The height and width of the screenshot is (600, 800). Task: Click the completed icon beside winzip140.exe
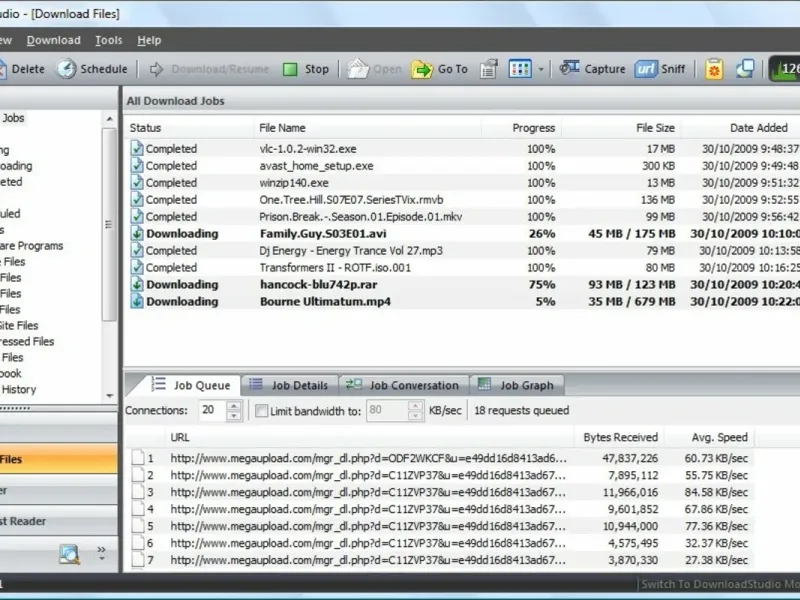point(137,183)
